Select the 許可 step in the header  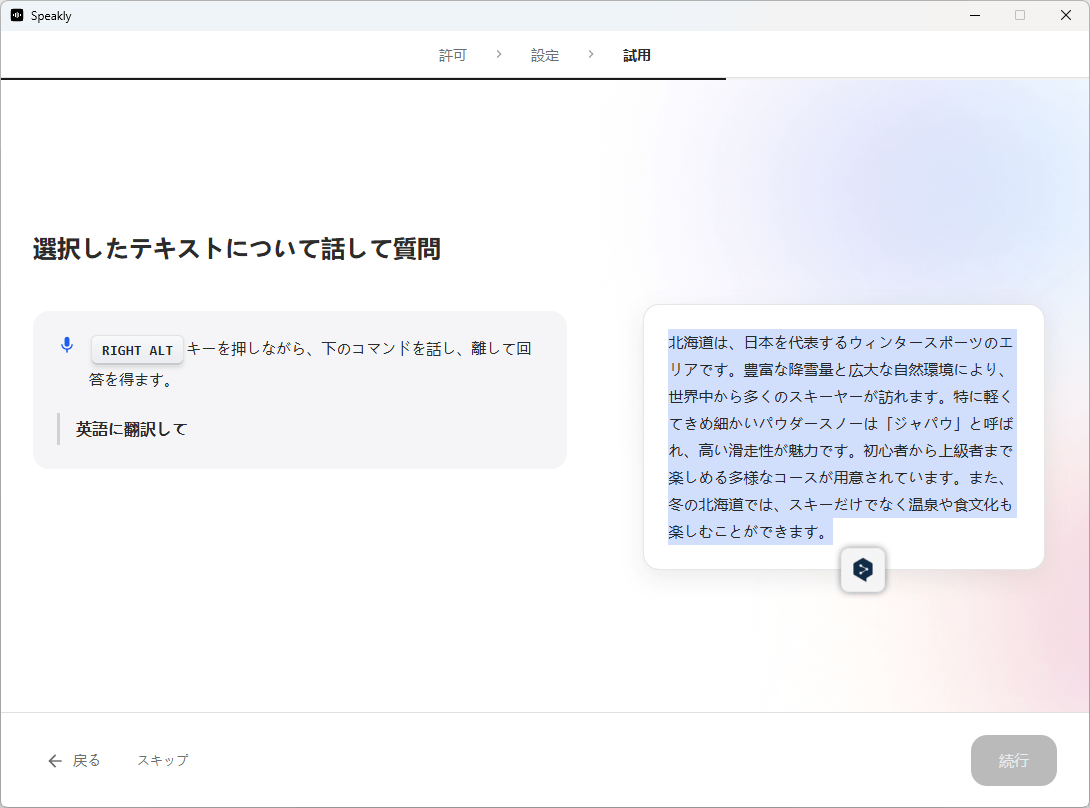(x=452, y=56)
